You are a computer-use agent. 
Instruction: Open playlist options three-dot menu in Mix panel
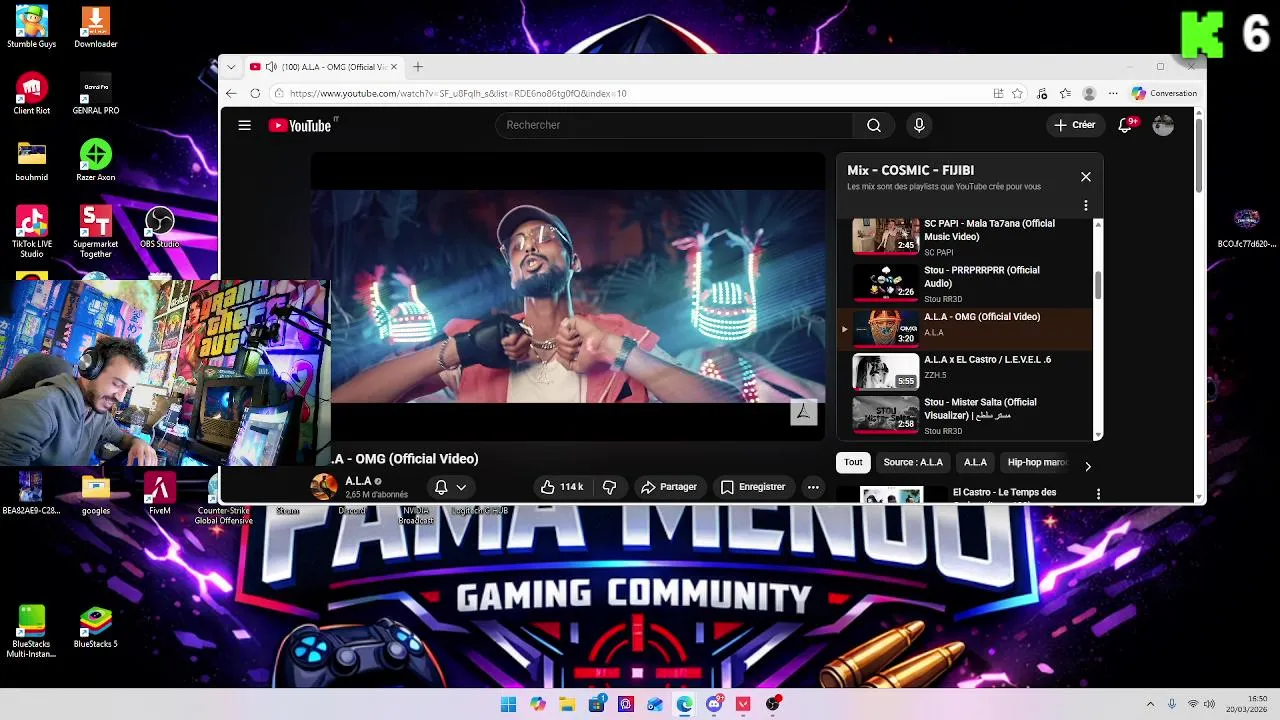1086,206
